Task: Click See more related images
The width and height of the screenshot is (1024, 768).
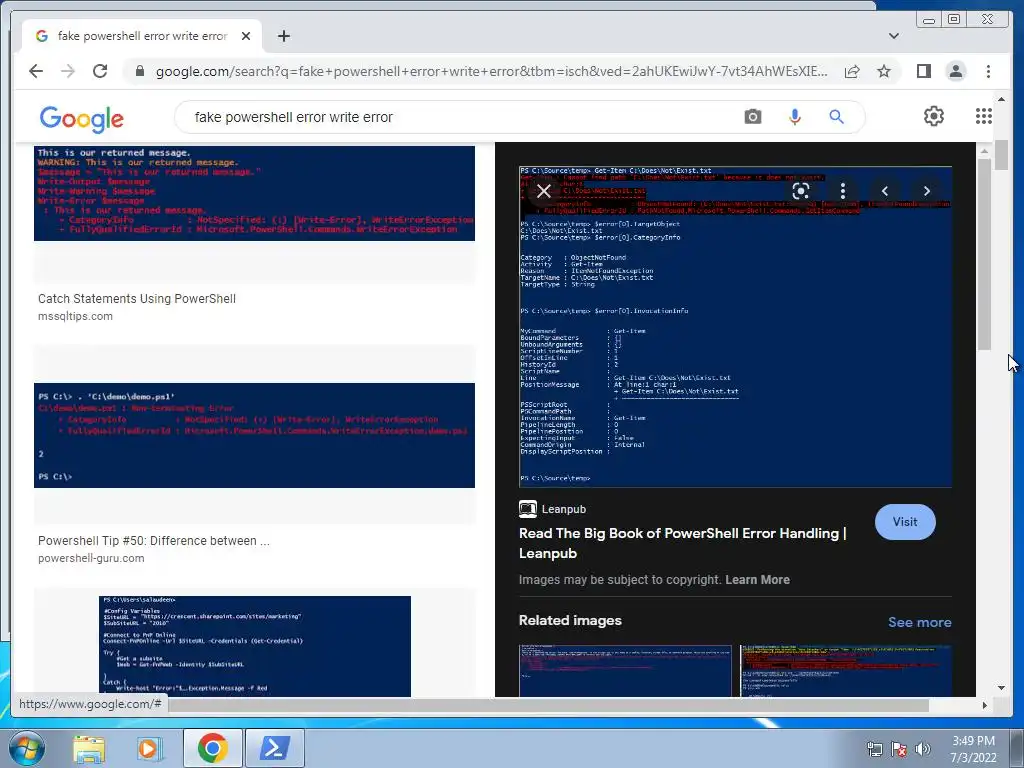Action: pos(919,622)
